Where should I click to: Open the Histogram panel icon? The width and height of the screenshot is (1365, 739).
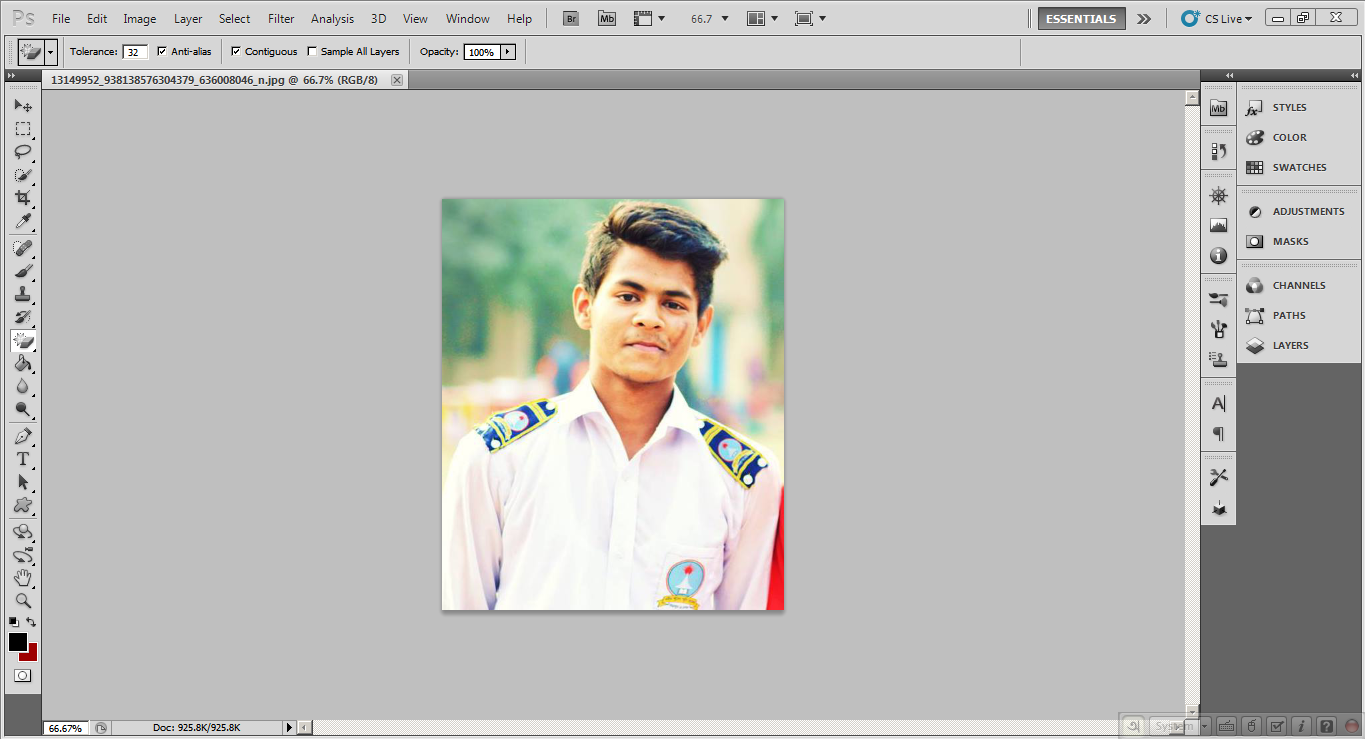(x=1218, y=226)
